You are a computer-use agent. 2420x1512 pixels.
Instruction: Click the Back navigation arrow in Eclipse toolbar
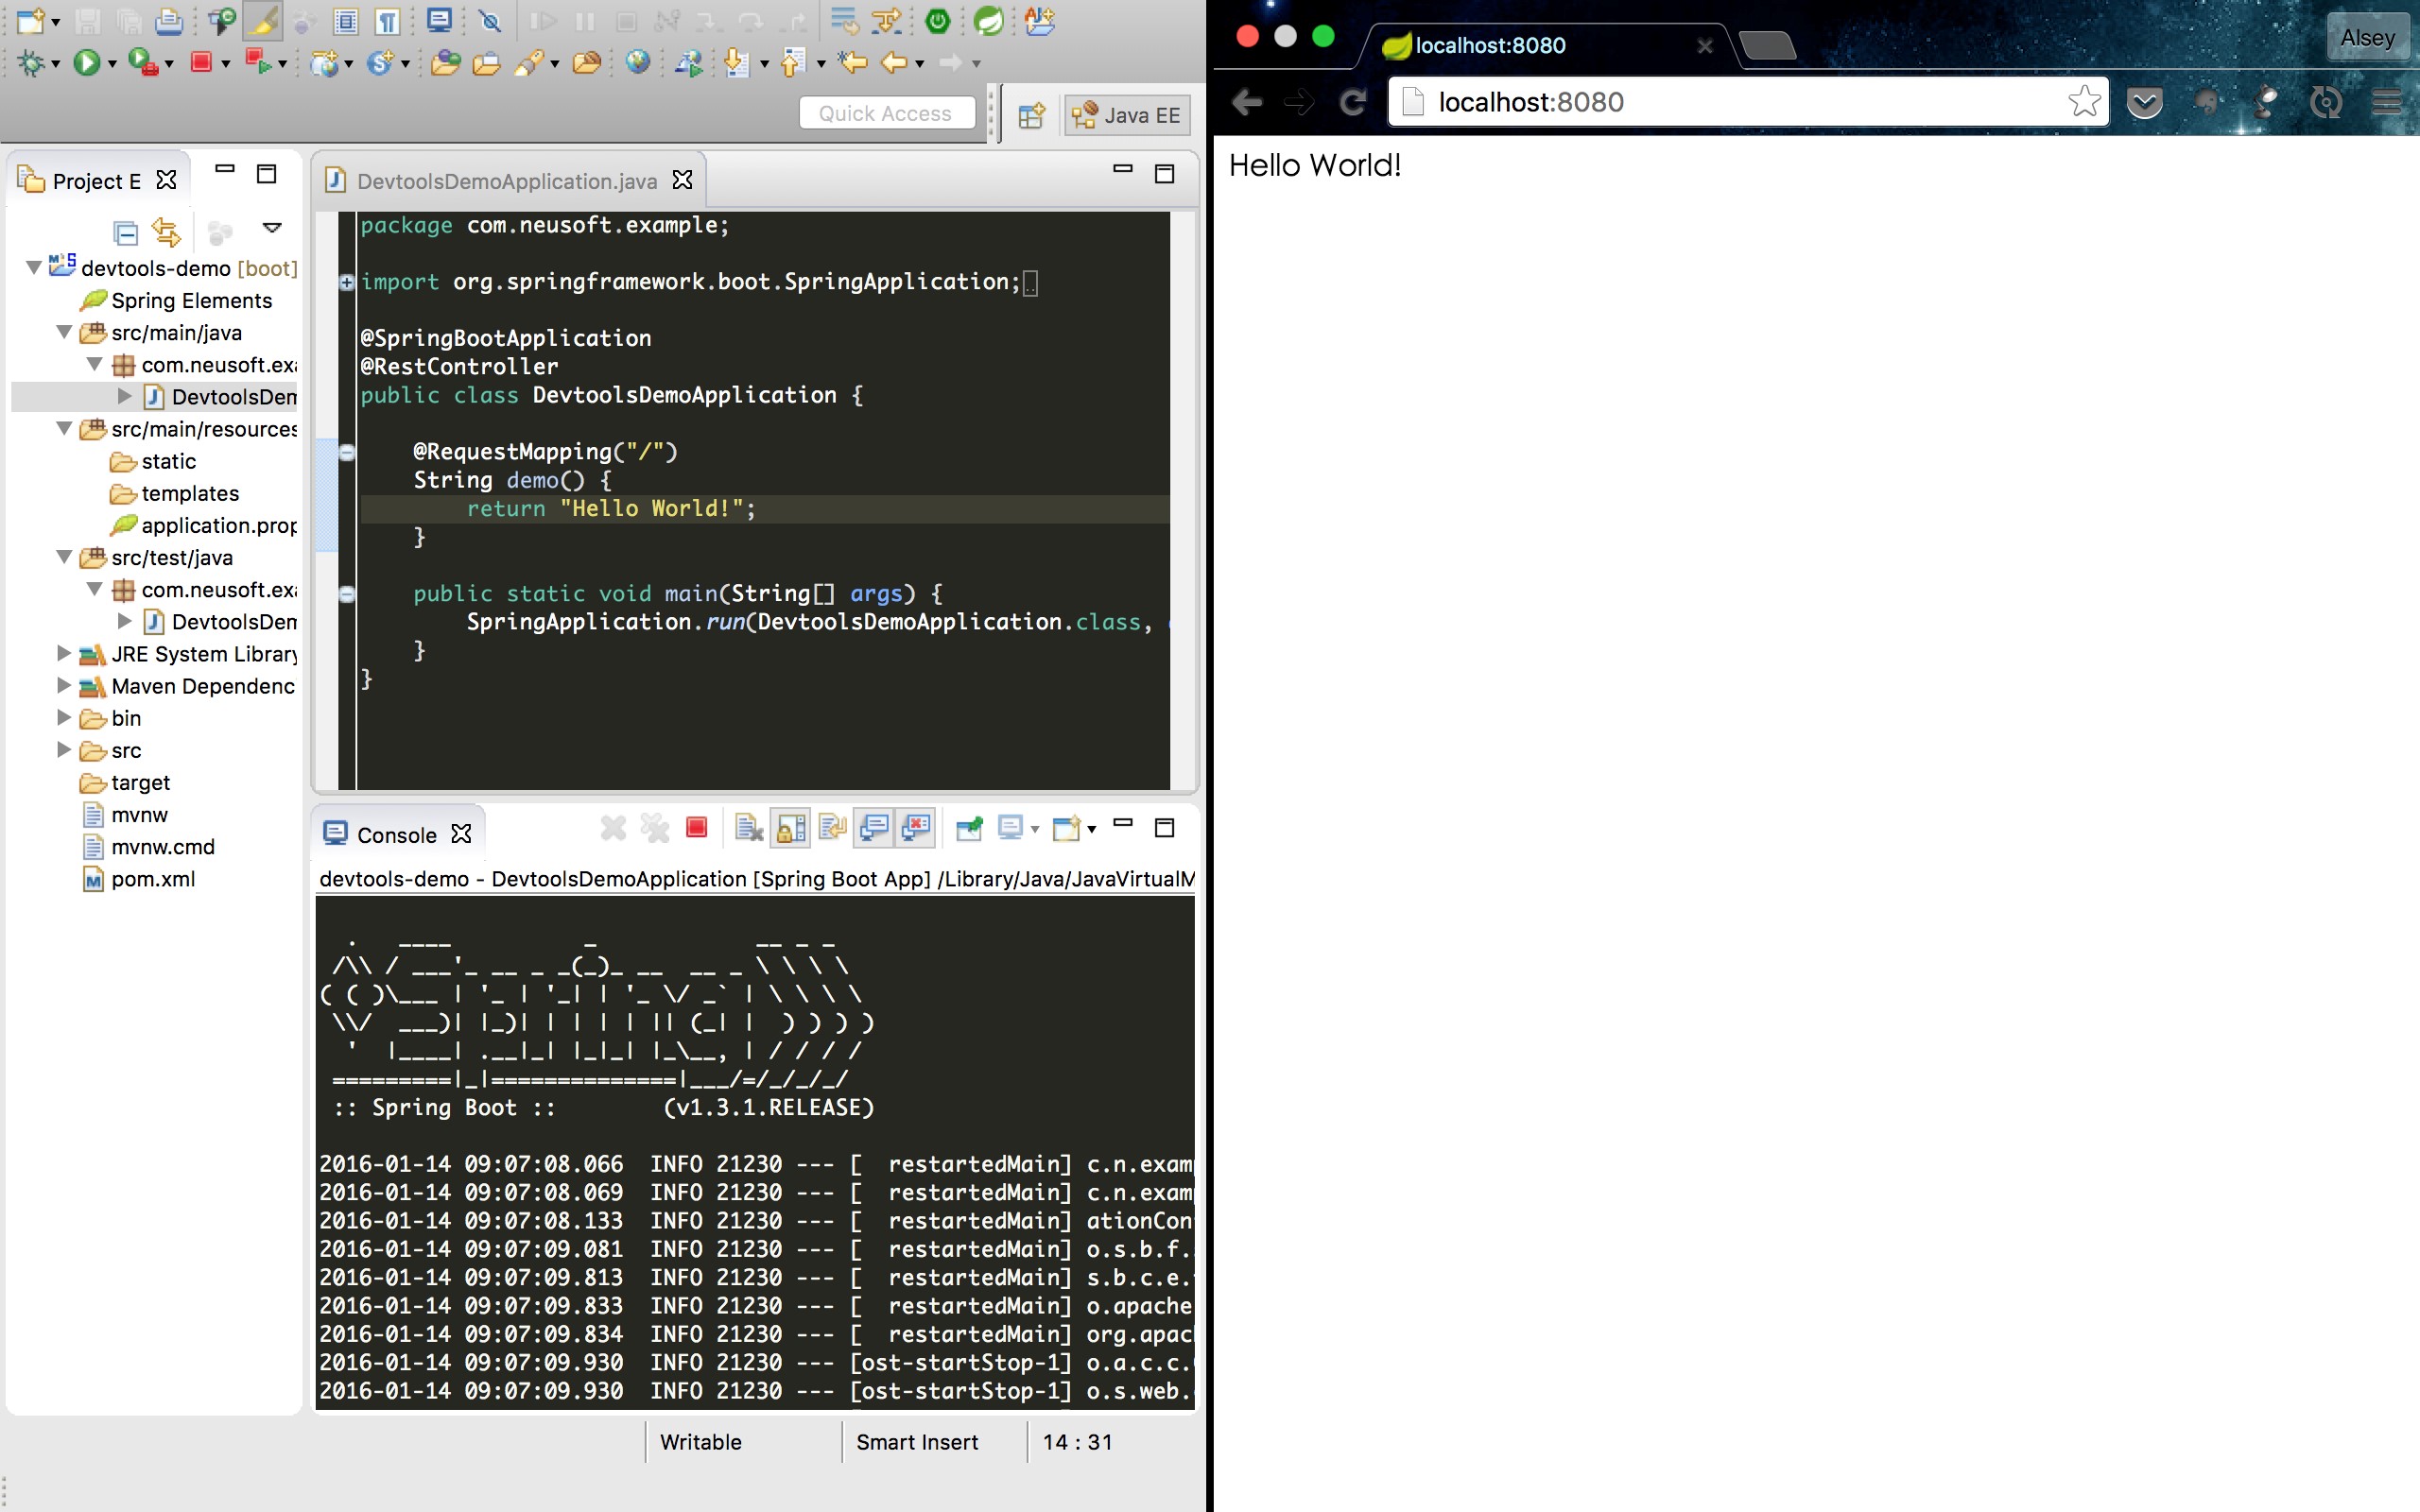pyautogui.click(x=893, y=63)
